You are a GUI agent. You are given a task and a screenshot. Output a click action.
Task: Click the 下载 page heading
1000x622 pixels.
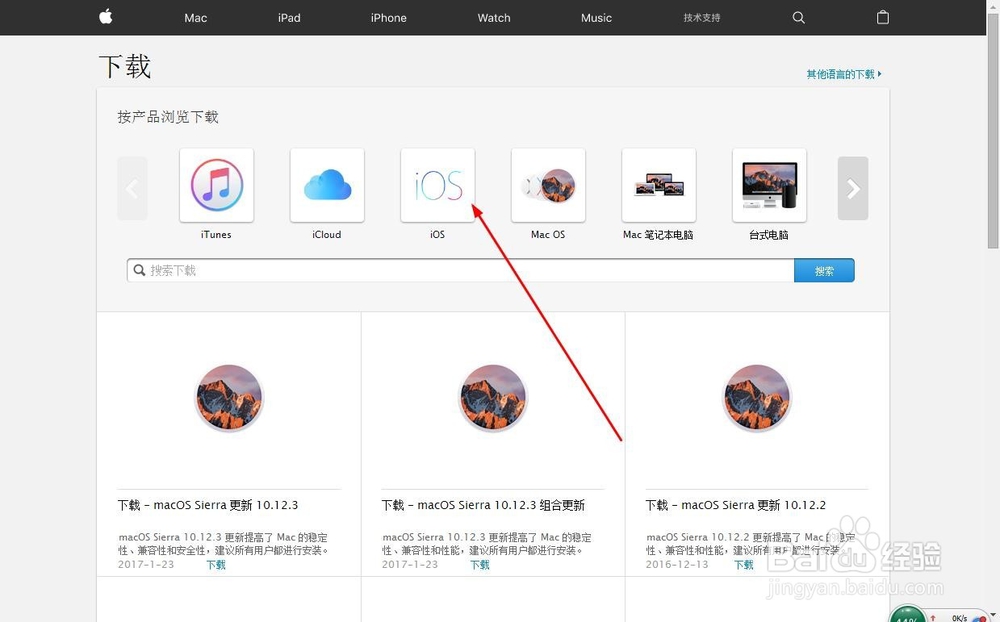125,66
